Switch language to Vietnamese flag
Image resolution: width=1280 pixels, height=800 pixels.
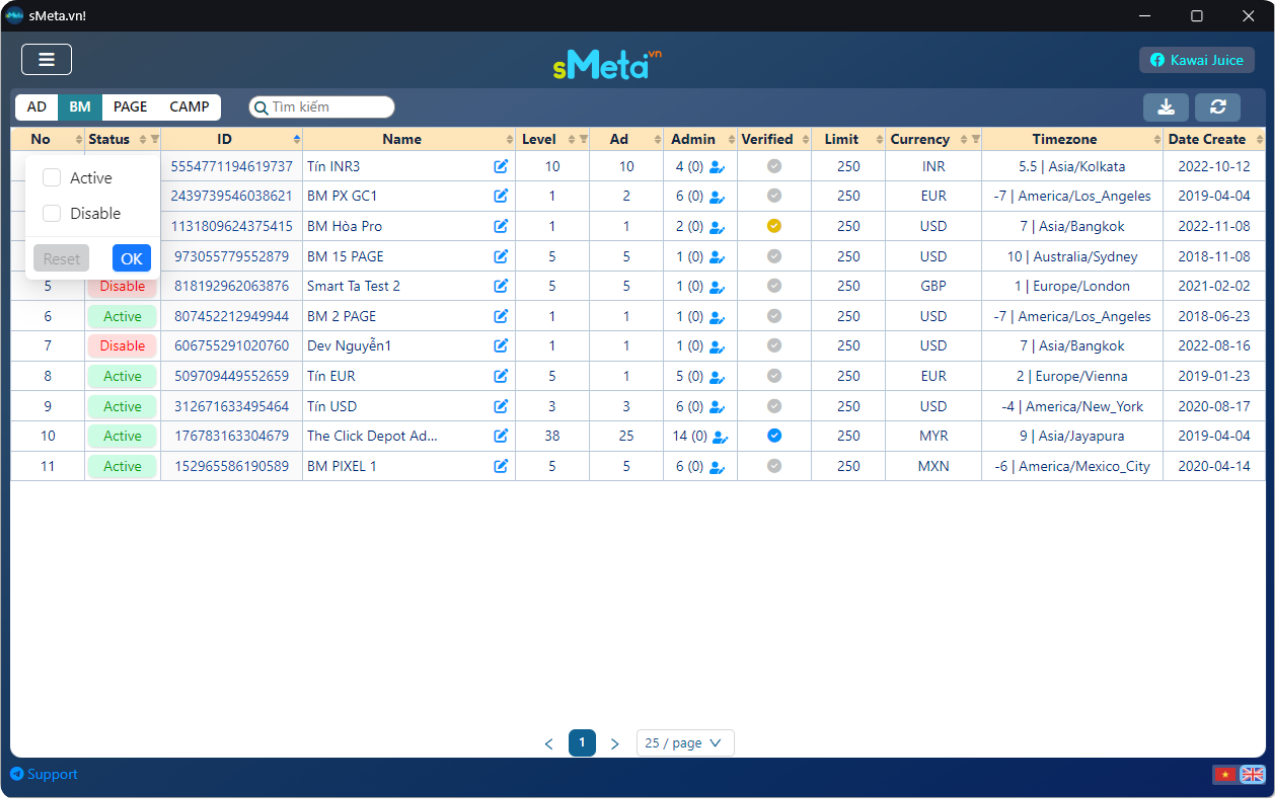(1224, 774)
